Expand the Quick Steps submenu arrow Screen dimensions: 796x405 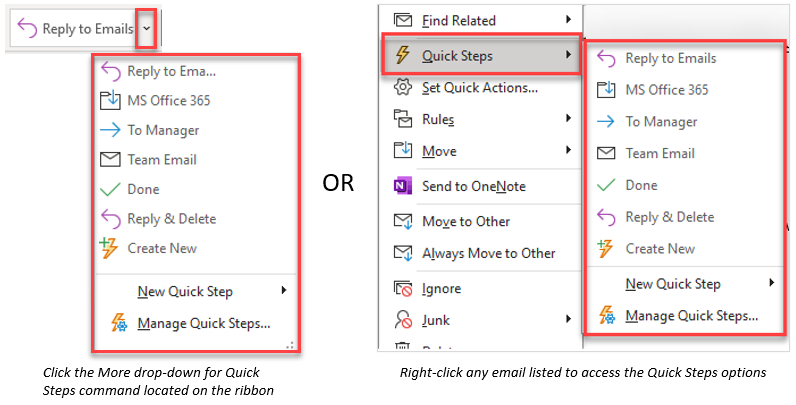[x=569, y=54]
